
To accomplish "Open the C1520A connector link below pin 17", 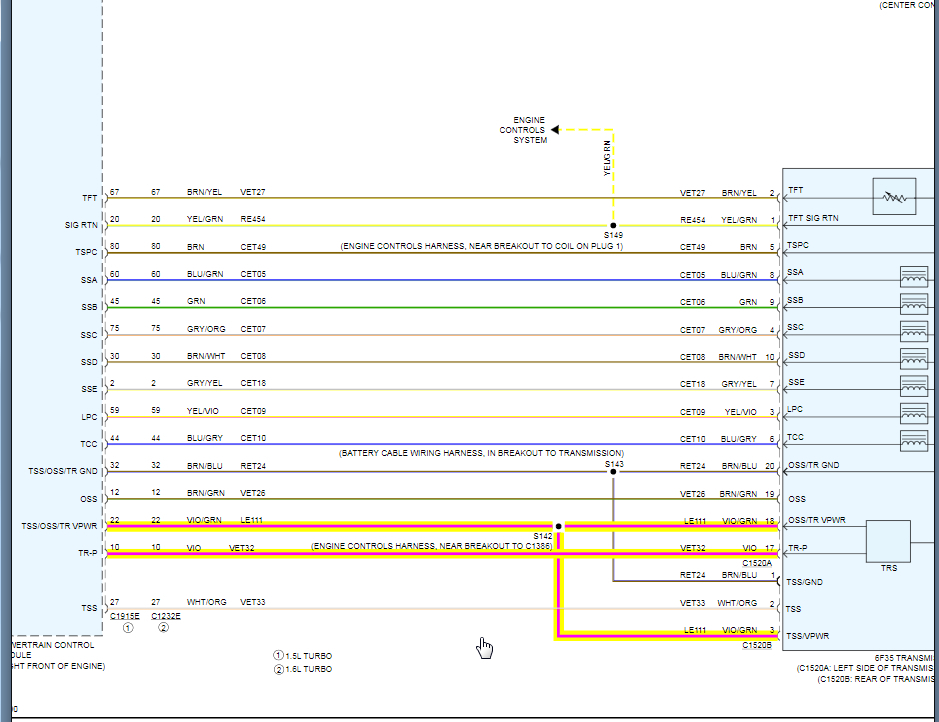I will coord(757,563).
